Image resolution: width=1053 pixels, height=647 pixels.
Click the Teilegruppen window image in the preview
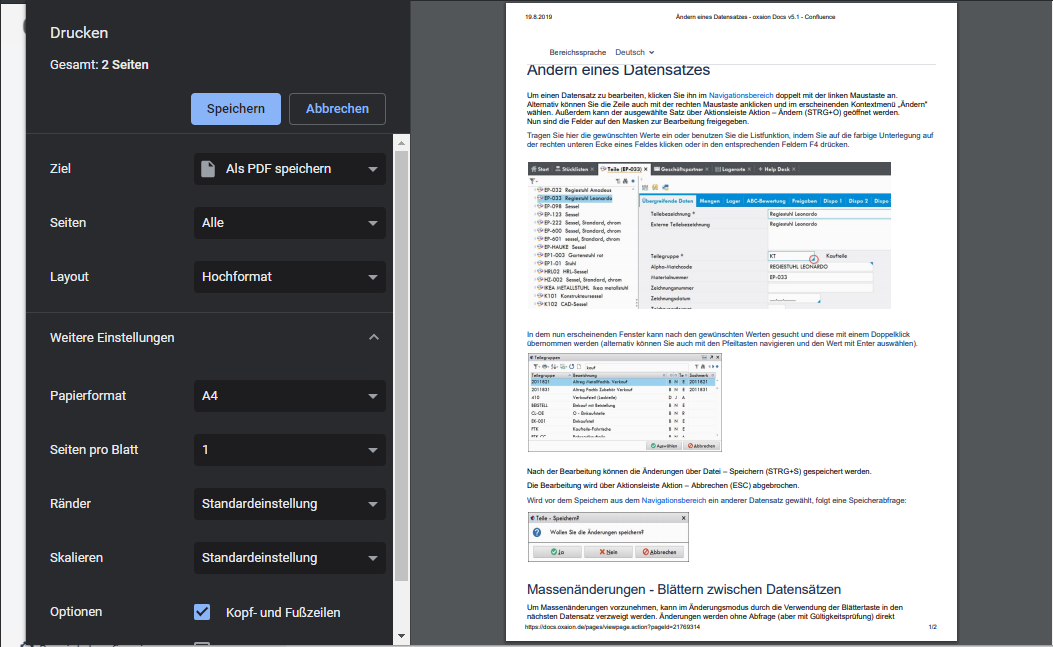(624, 402)
